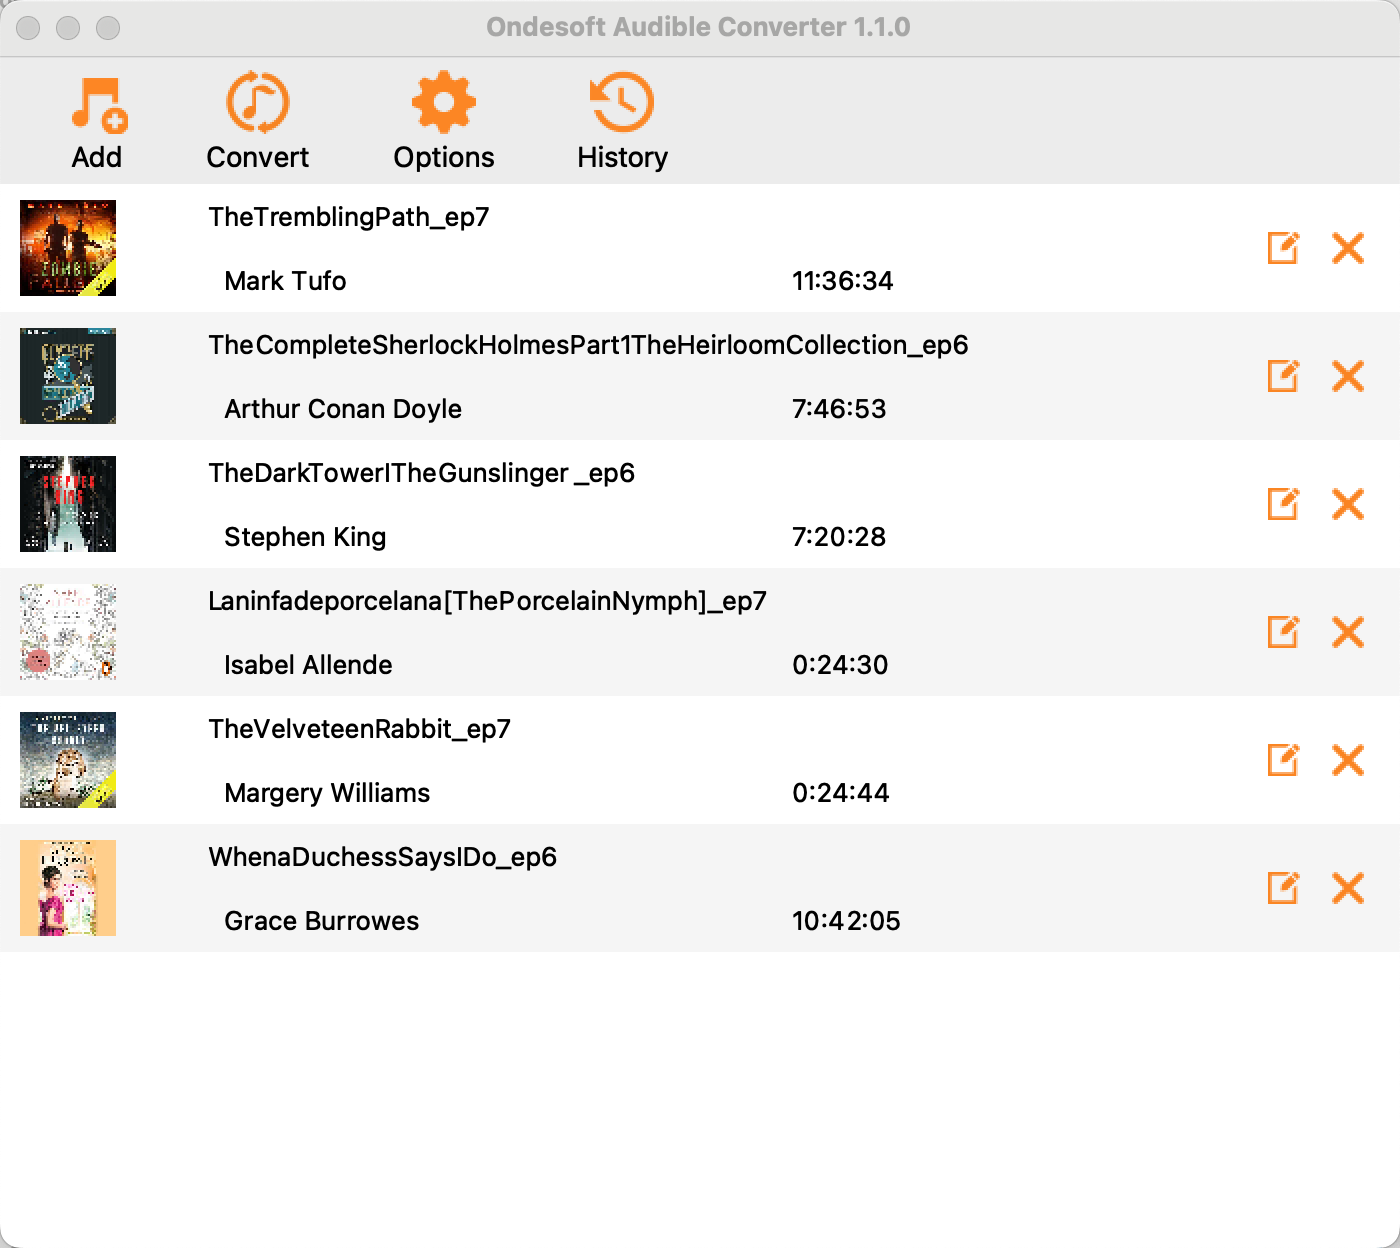Remove the Porcelain Nymph audiobook
1400x1248 pixels.
pos(1348,632)
